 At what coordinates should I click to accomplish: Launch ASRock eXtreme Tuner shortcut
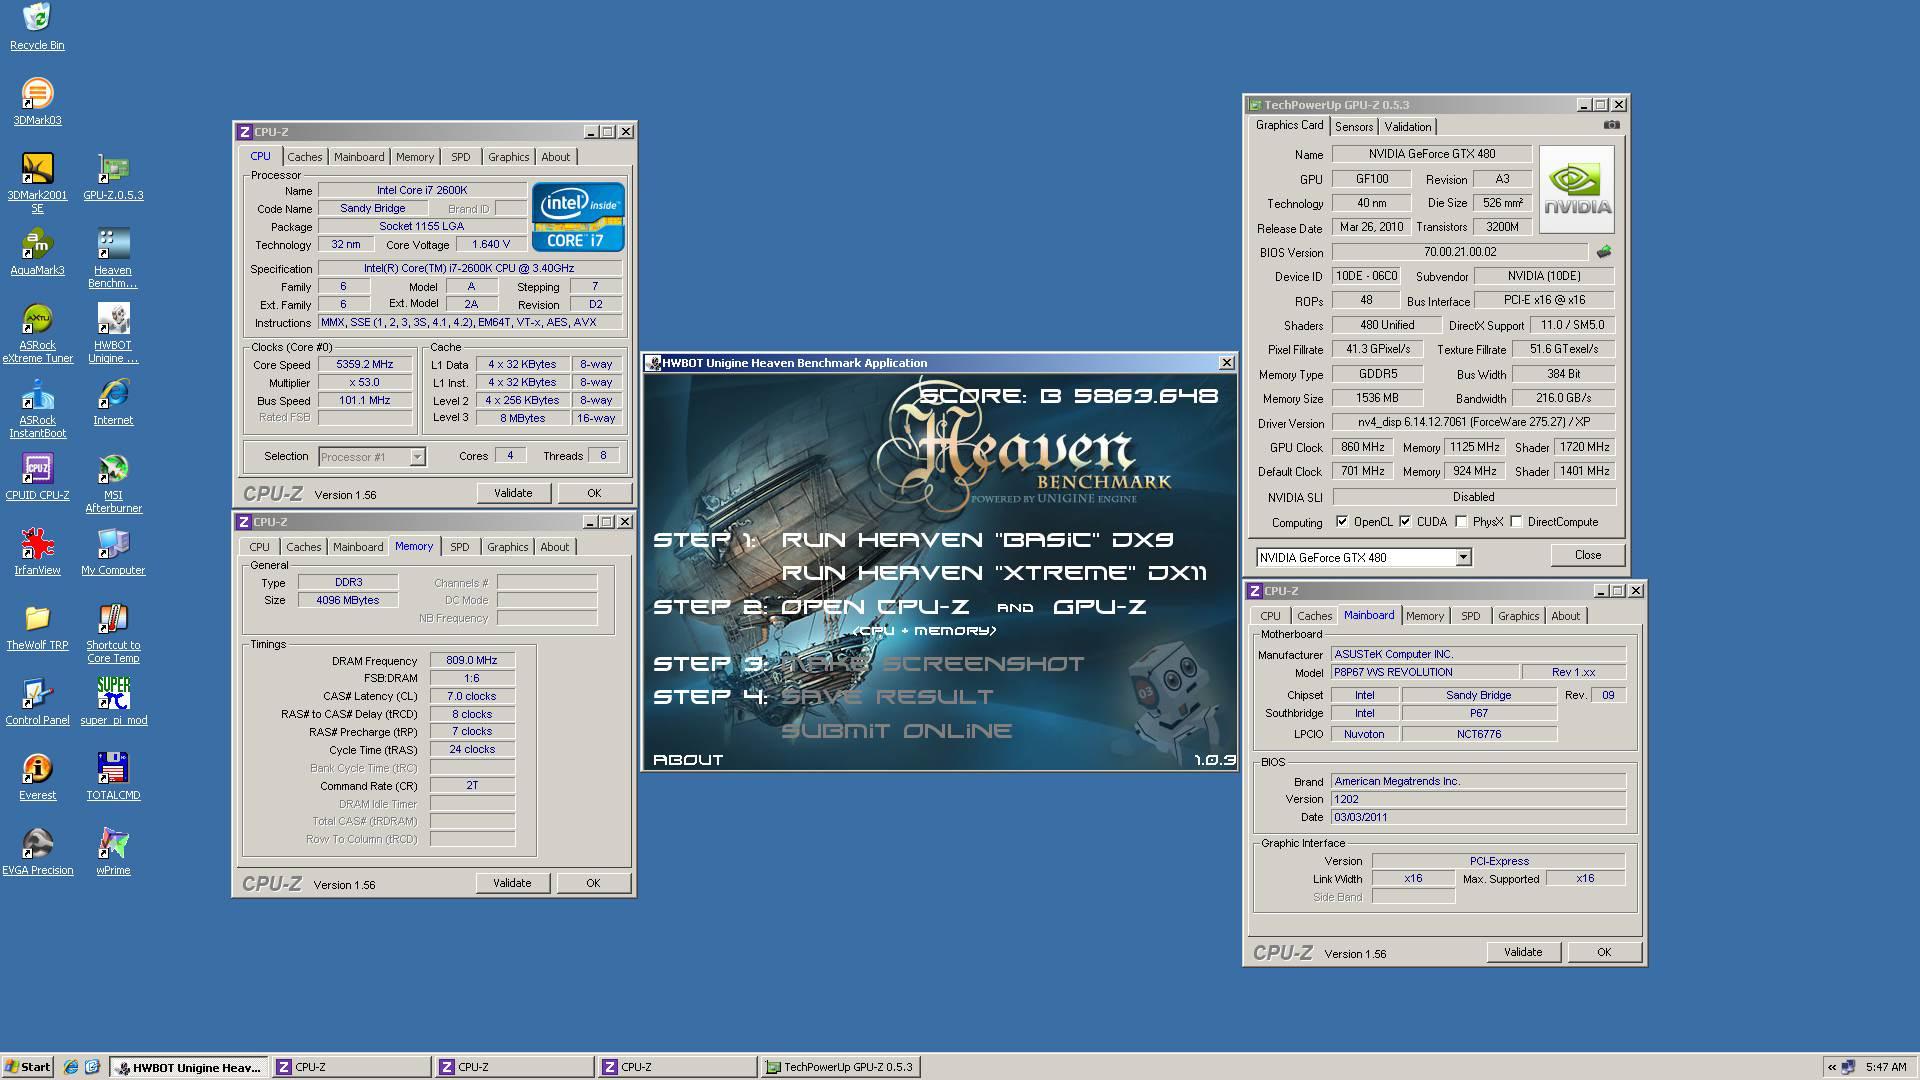pyautogui.click(x=37, y=333)
